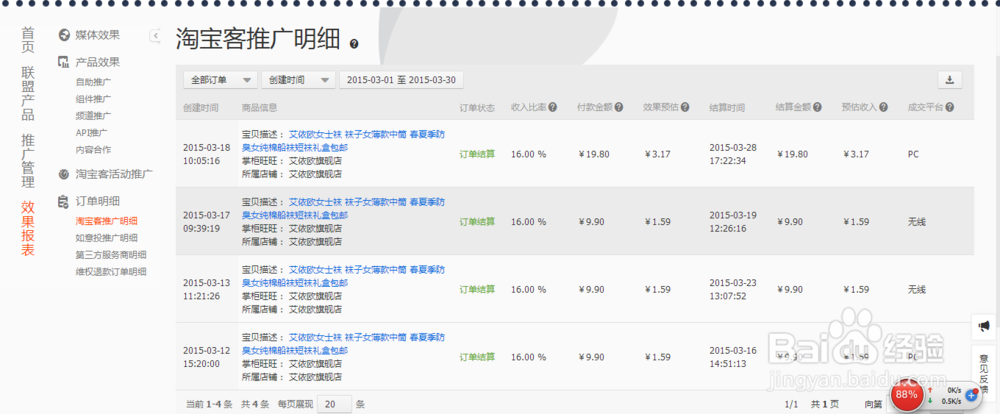Click the 1/1 page indicator
This screenshot has width=1000, height=414.
click(791, 404)
